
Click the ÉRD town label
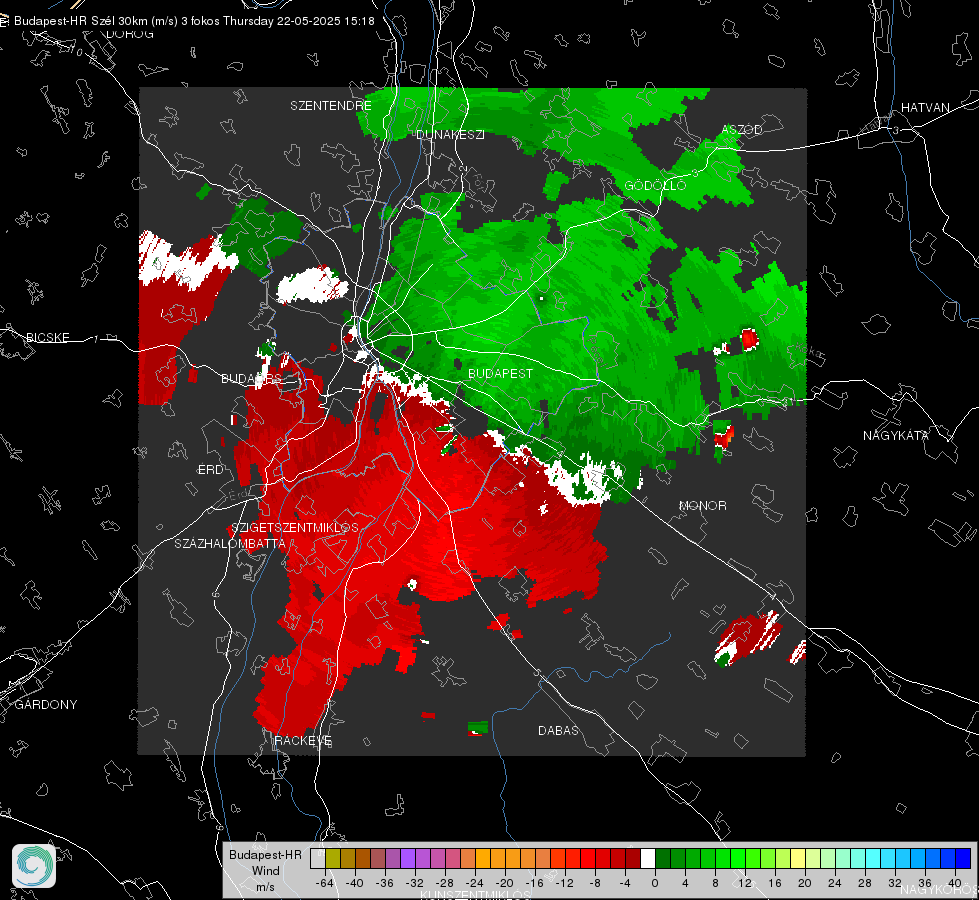[x=210, y=470]
